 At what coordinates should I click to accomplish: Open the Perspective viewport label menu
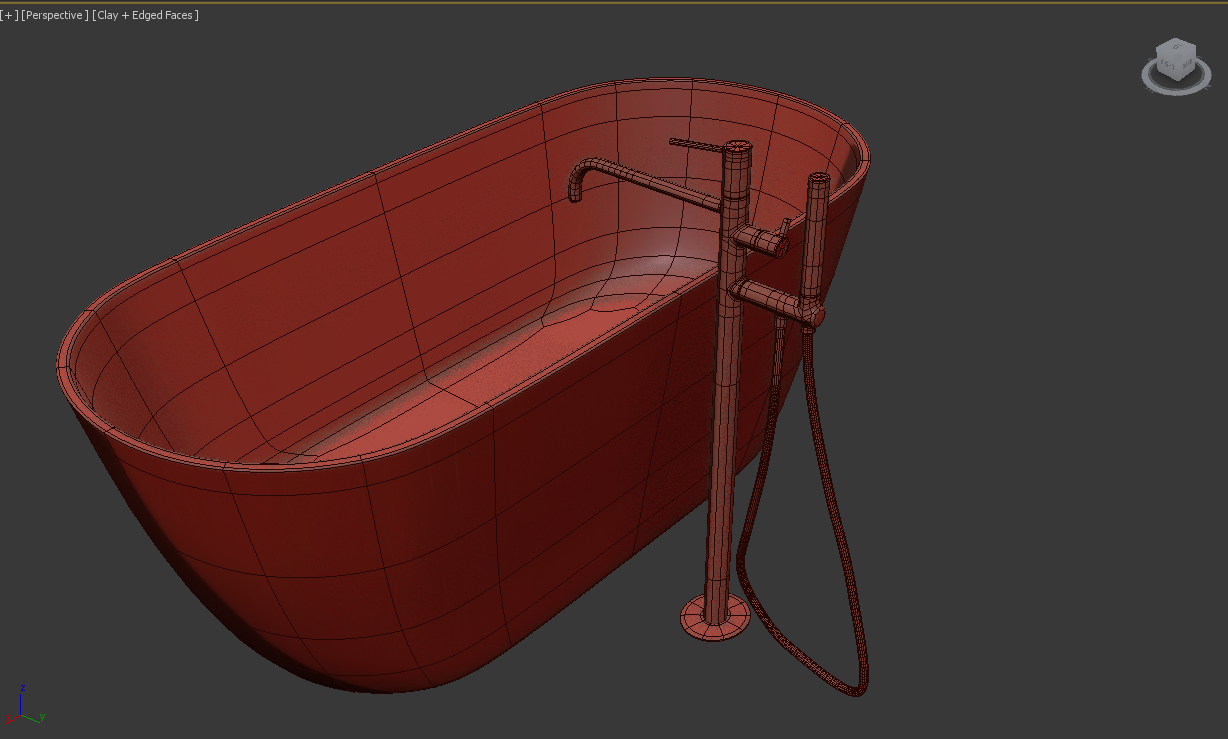[x=54, y=15]
